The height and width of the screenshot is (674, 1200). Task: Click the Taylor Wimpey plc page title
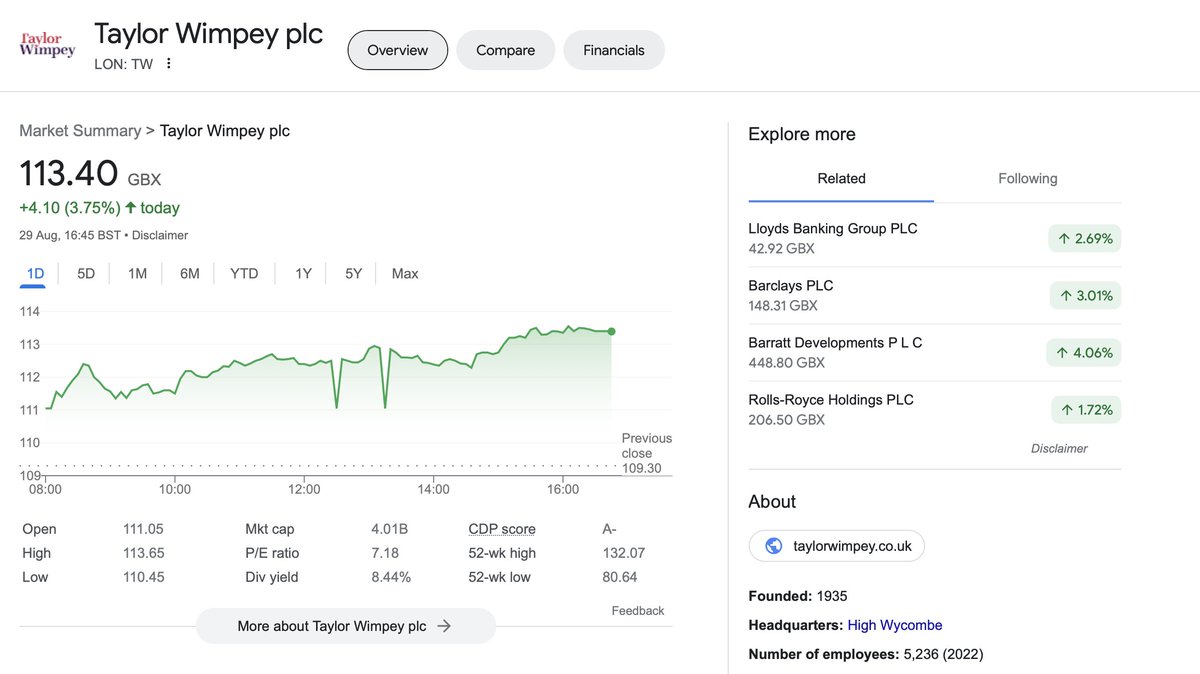coord(208,33)
